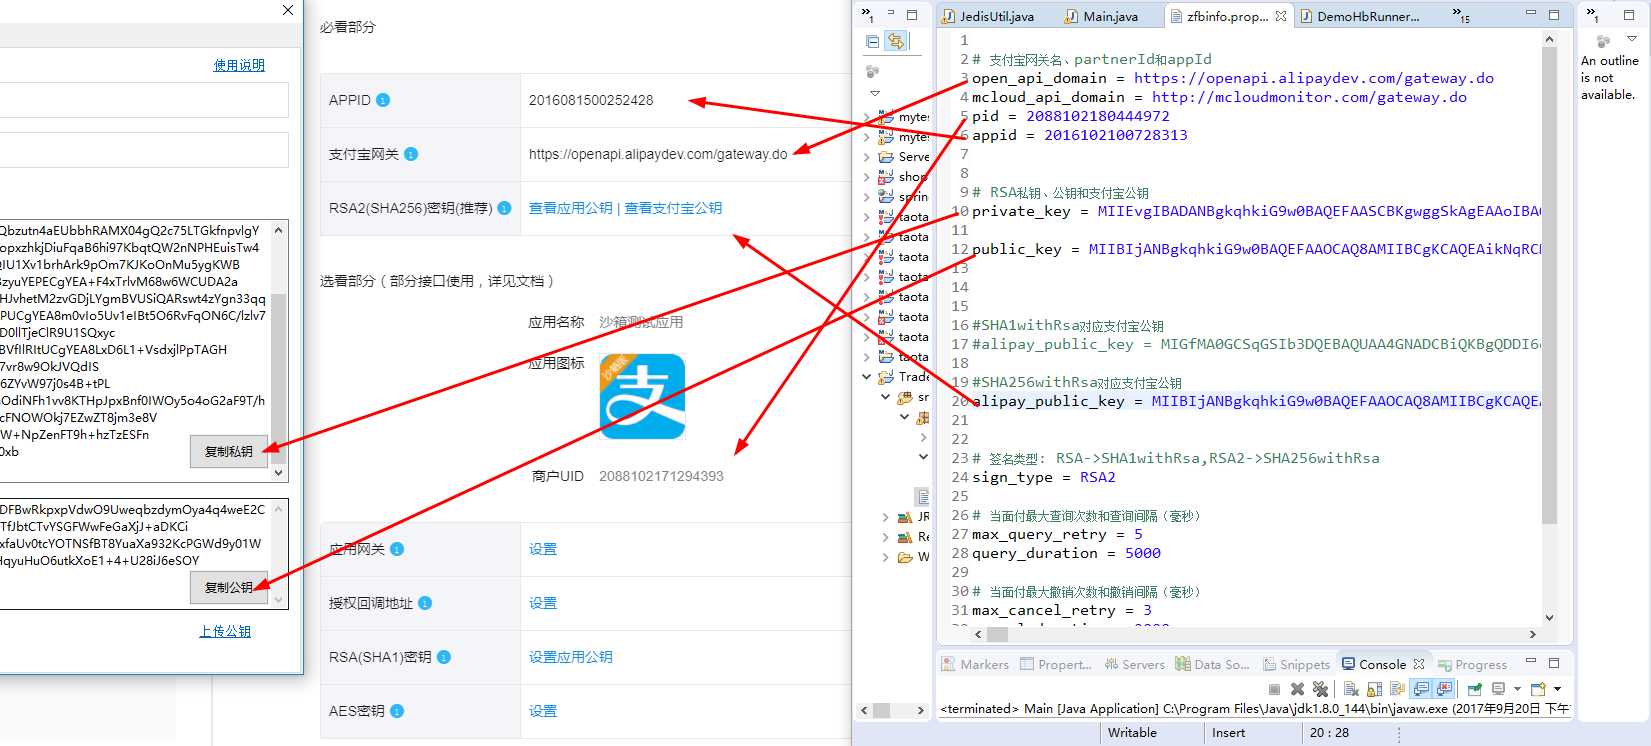Expand the shop project tree node
This screenshot has width=1651, height=746.
[x=866, y=177]
